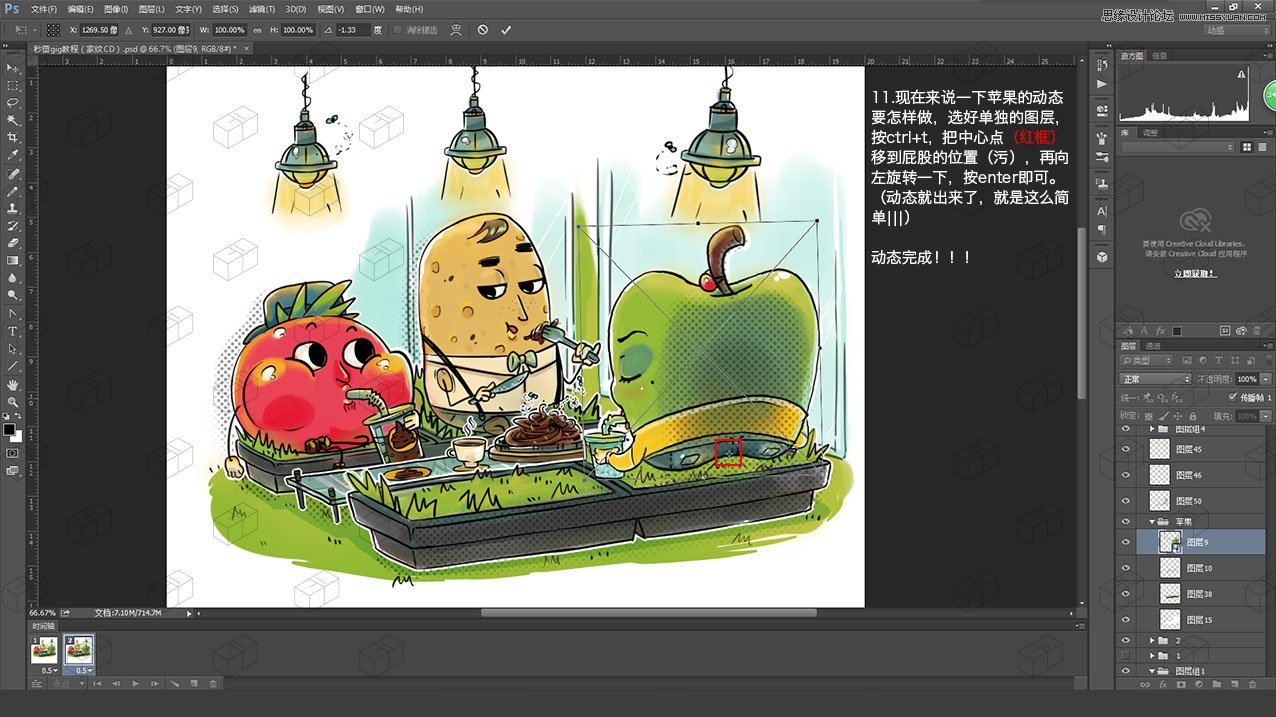This screenshot has height=717, width=1276.
Task: Click the new frame icon in timeline
Action: pos(194,684)
